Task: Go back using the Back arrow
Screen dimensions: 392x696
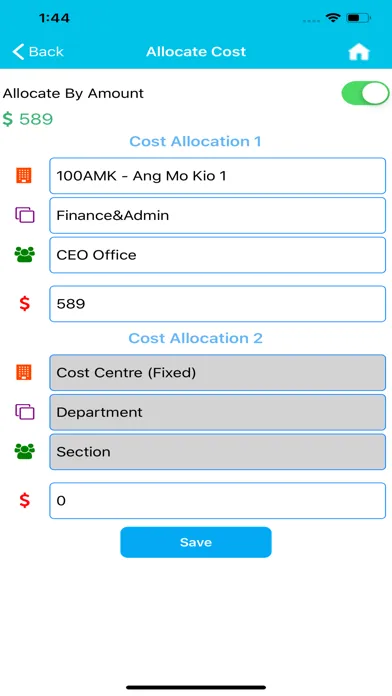Action: (18, 51)
